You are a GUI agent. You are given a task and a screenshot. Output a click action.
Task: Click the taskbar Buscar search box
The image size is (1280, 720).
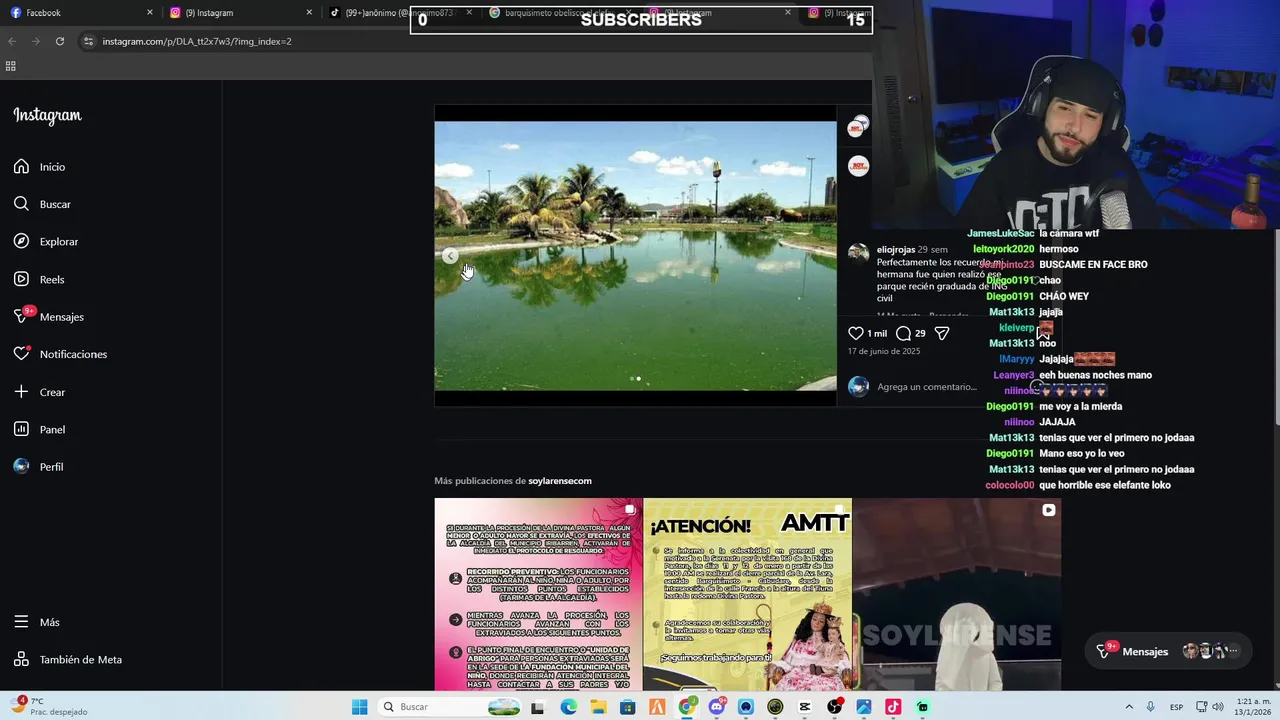[450, 707]
